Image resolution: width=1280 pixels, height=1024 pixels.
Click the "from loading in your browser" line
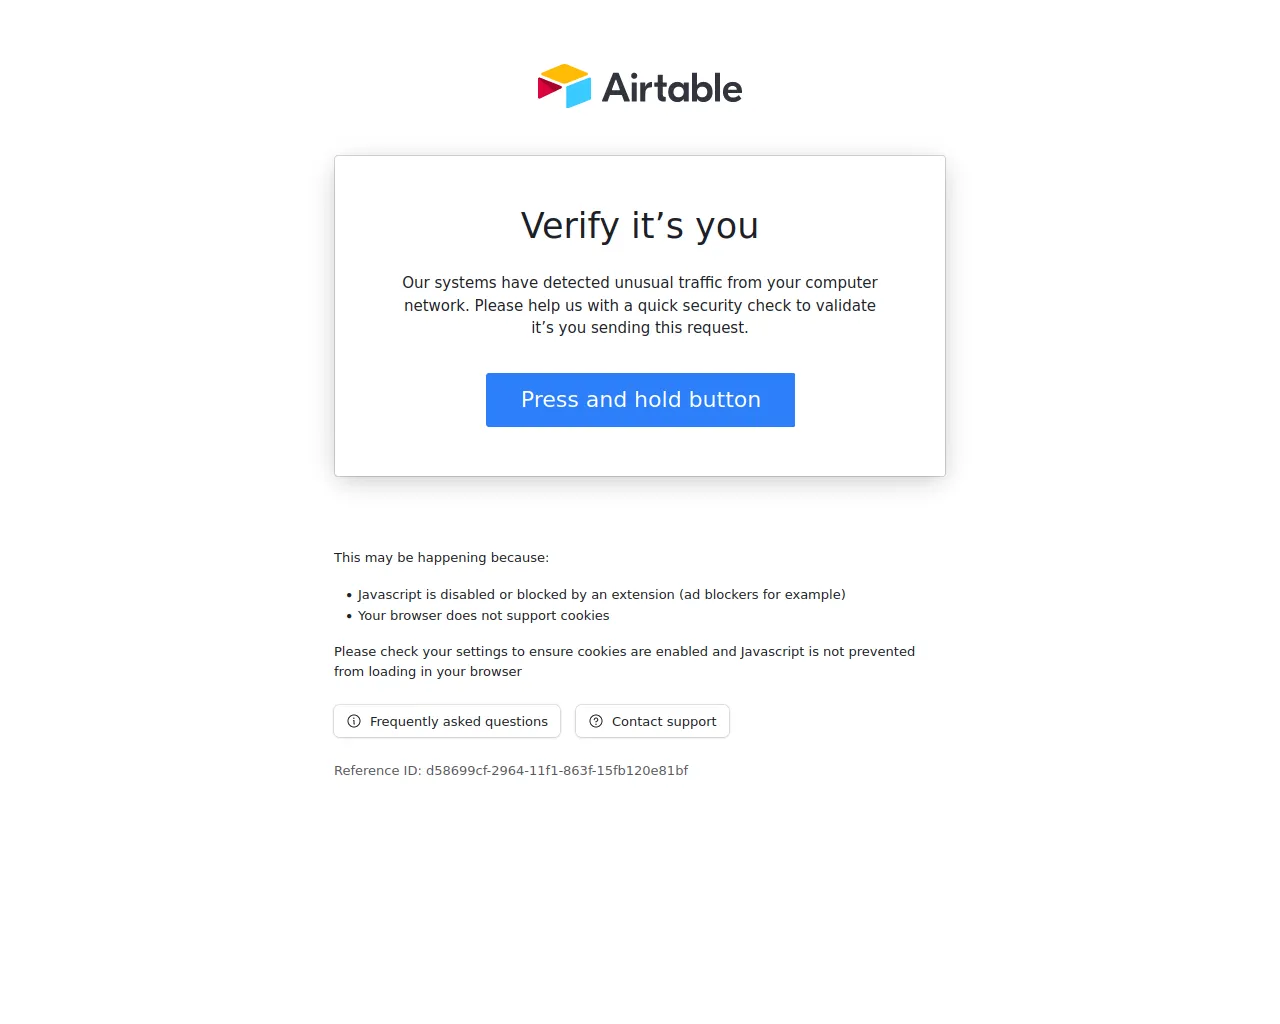pyautogui.click(x=428, y=672)
